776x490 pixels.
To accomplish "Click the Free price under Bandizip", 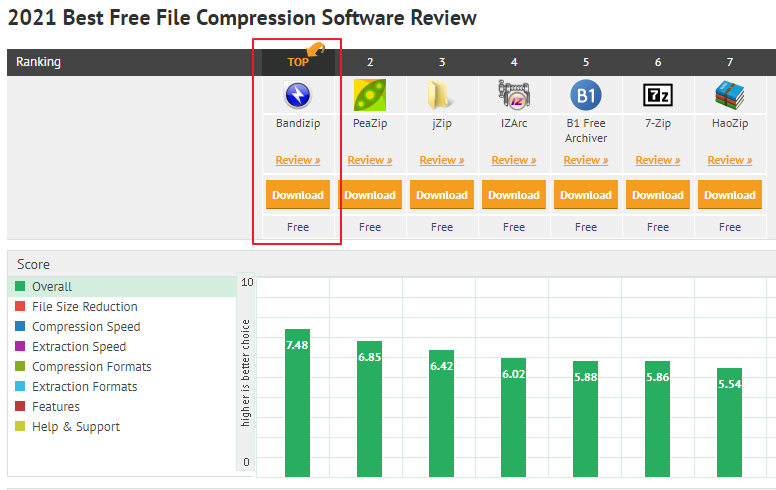I will coord(298,227).
